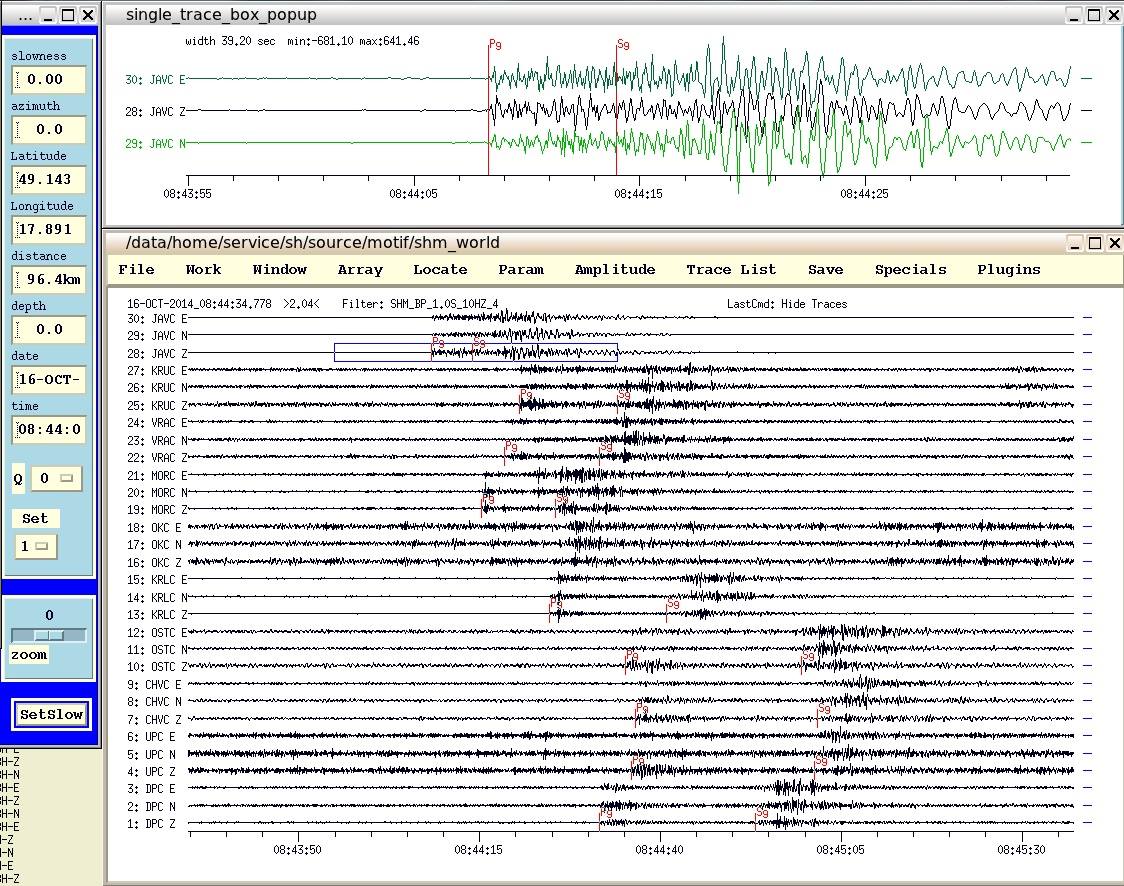Click the blue selection box on JAVC Z
Viewport: 1124px width, 886px height.
(380, 352)
